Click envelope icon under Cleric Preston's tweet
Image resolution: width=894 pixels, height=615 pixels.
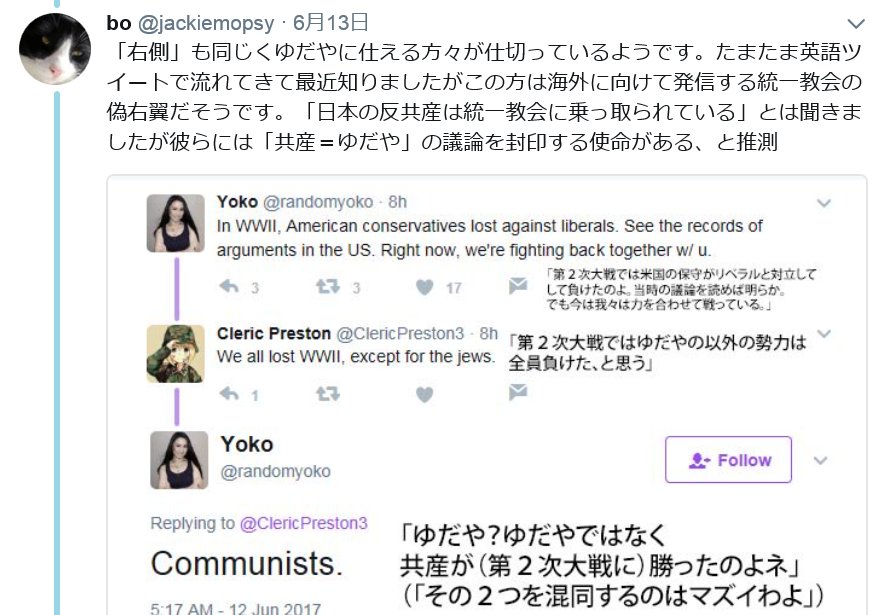pyautogui.click(x=518, y=392)
